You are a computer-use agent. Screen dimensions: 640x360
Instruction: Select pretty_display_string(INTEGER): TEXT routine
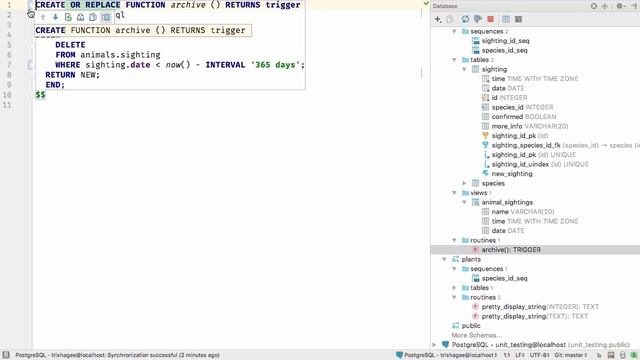(x=540, y=307)
